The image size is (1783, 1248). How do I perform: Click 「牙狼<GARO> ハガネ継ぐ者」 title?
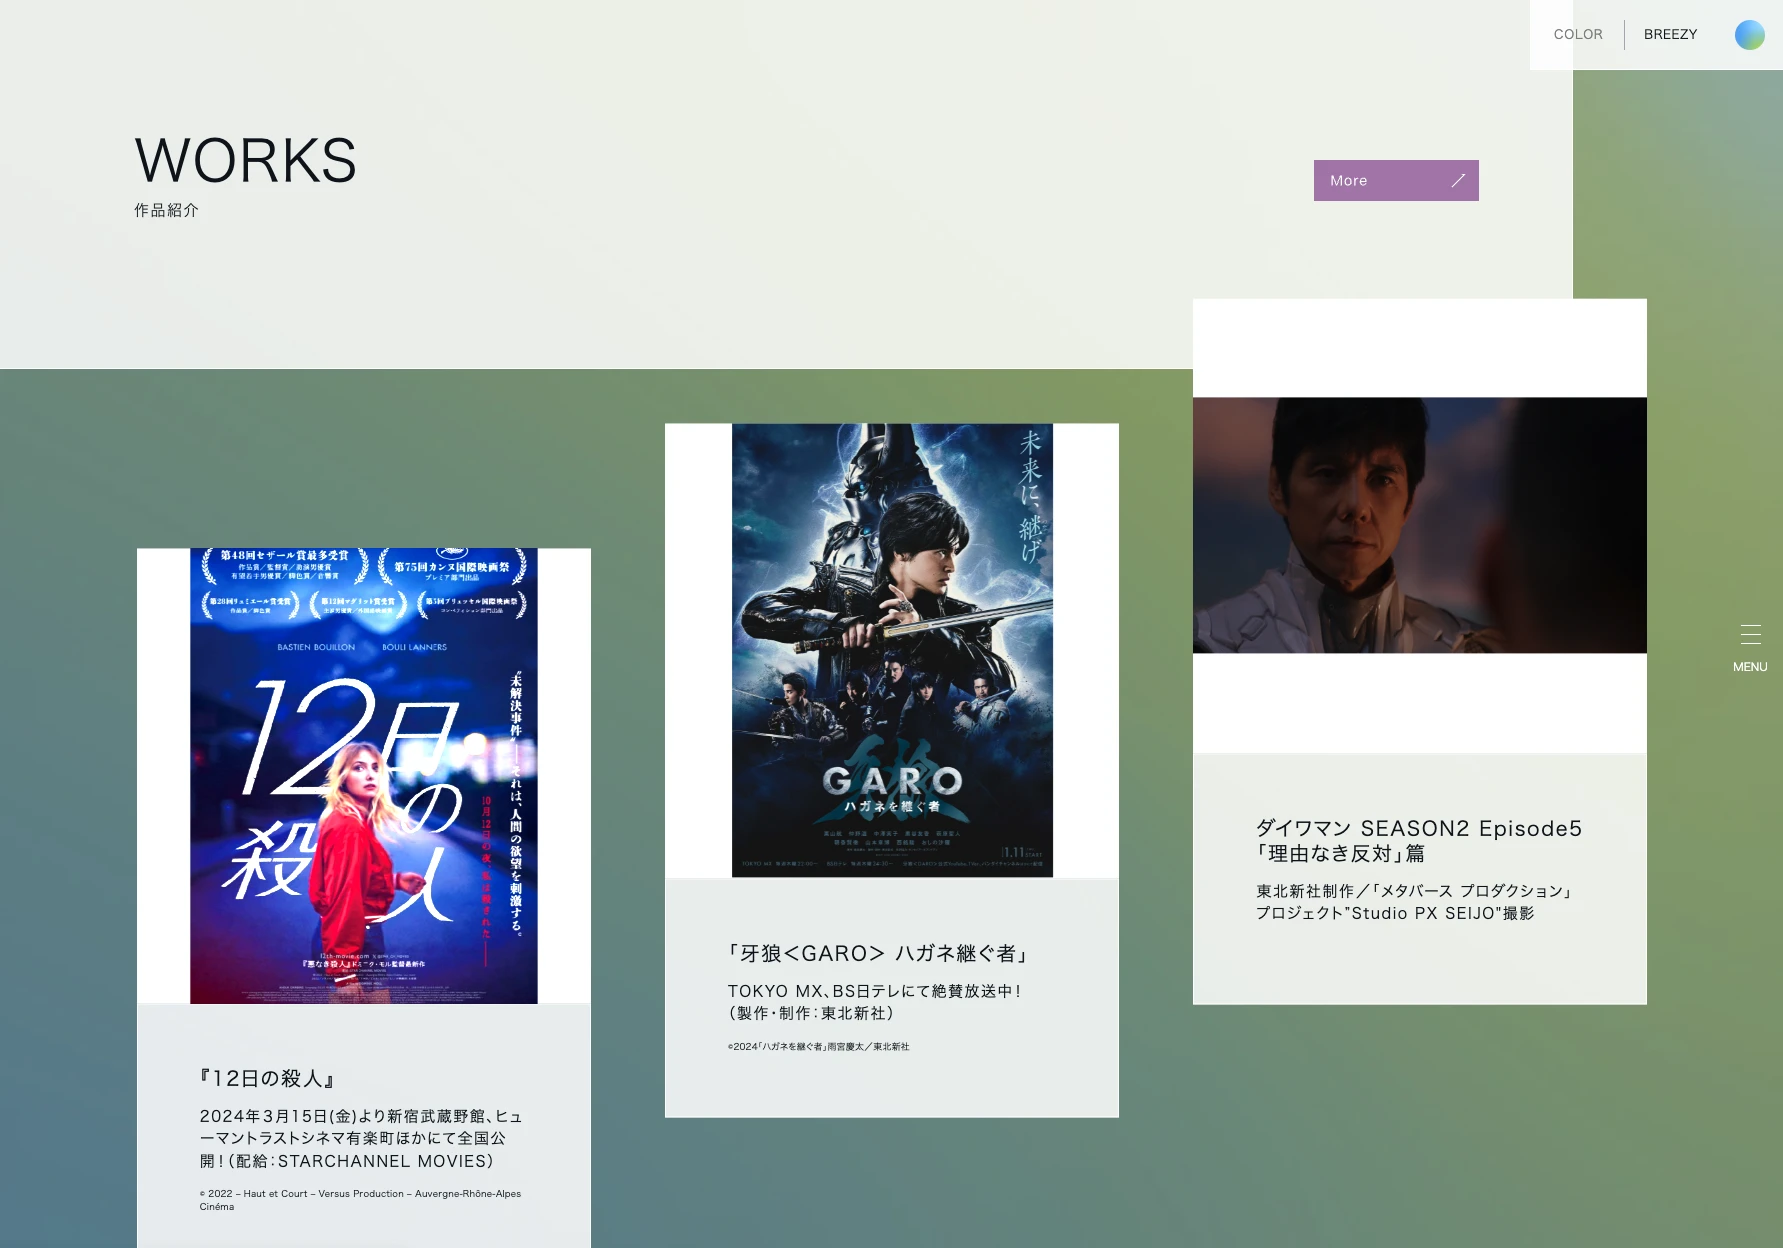click(878, 953)
